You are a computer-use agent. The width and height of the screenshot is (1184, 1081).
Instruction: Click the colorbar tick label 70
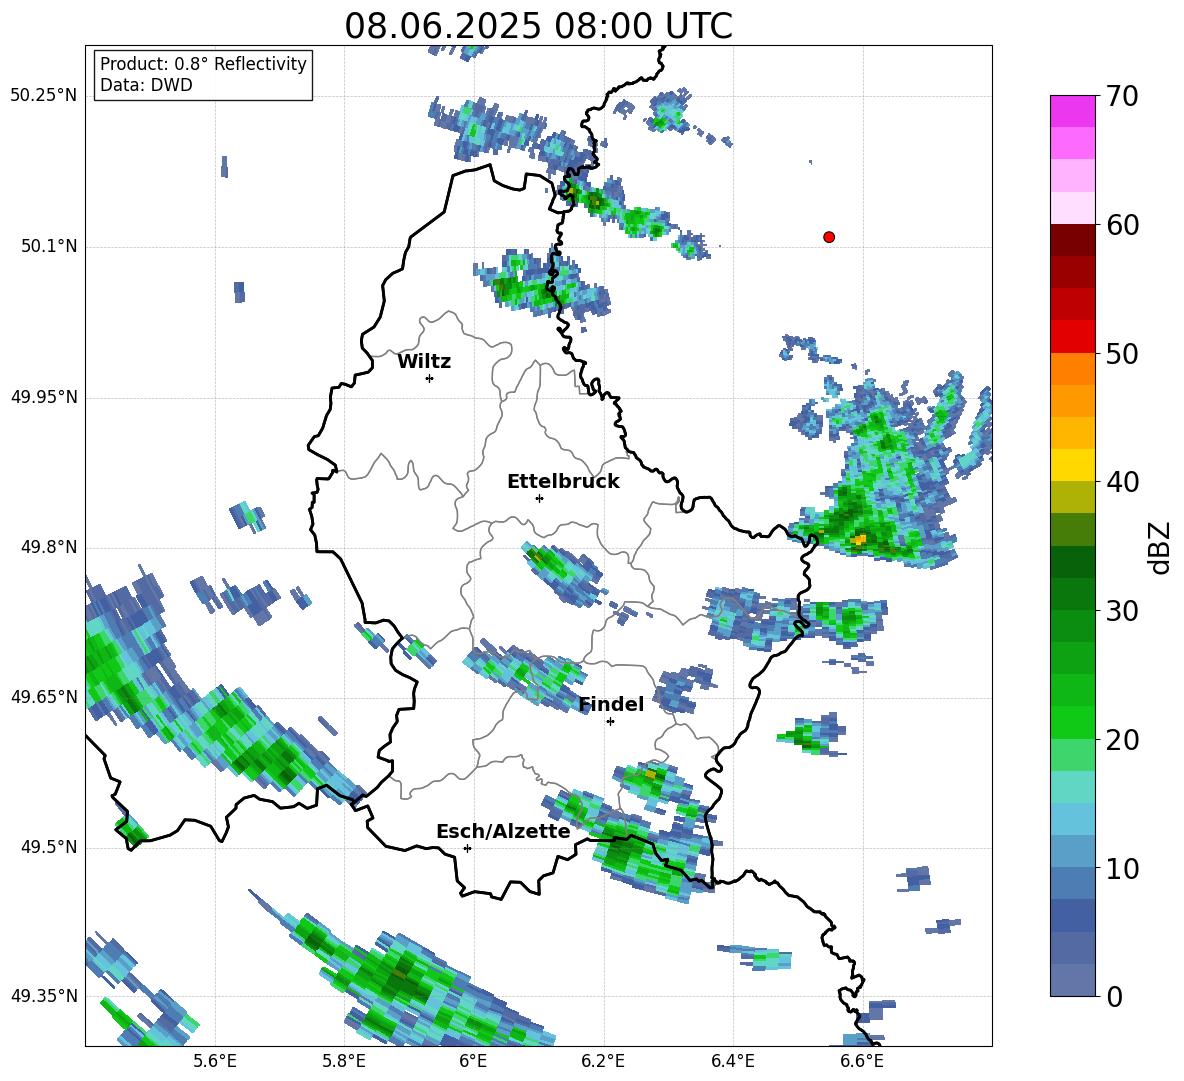(x=1122, y=97)
